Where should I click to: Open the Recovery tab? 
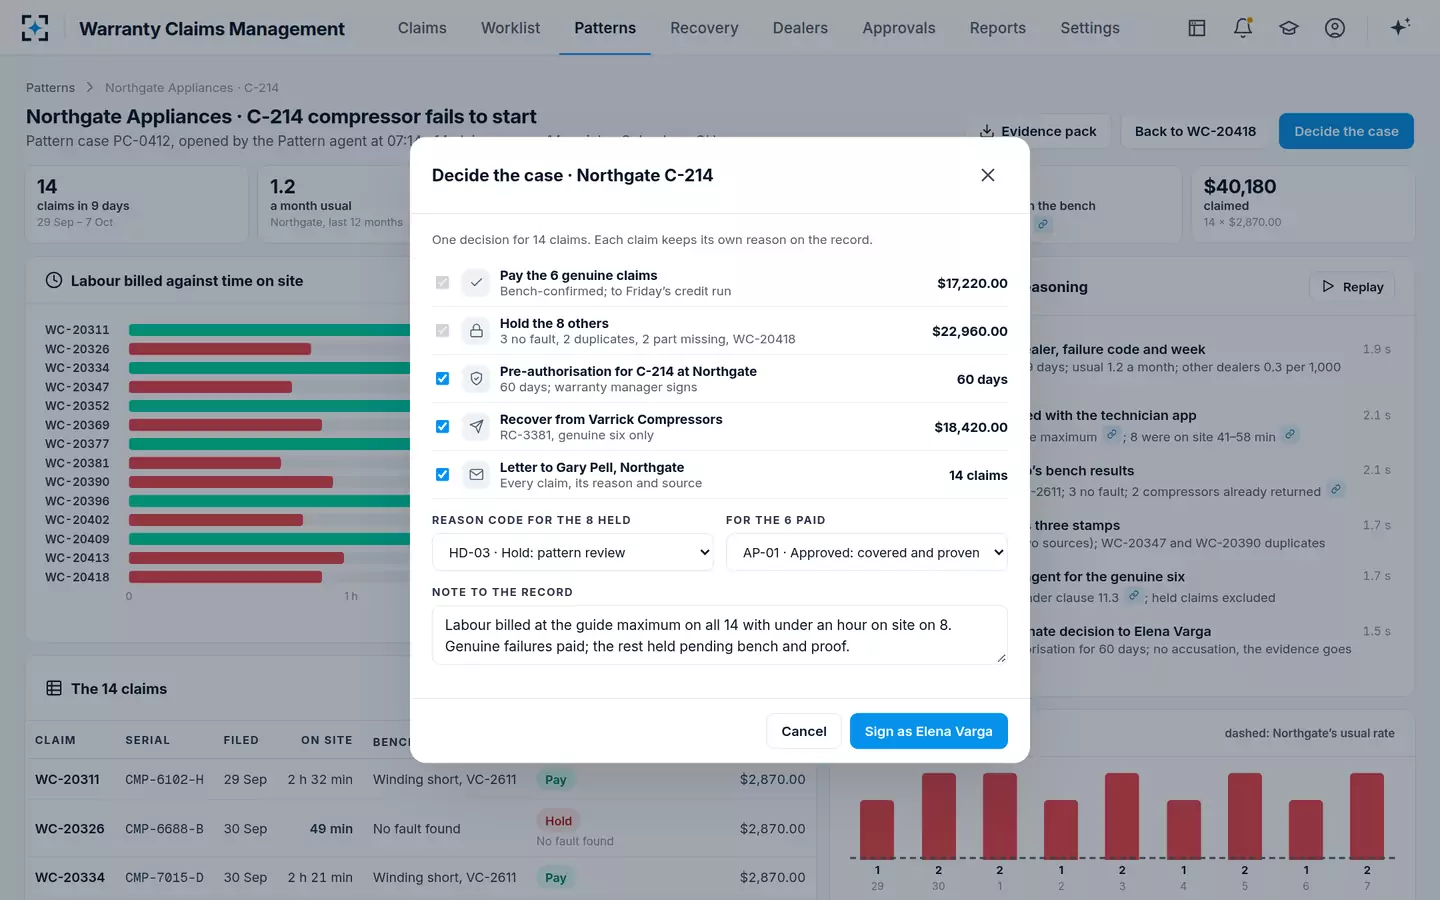click(704, 28)
